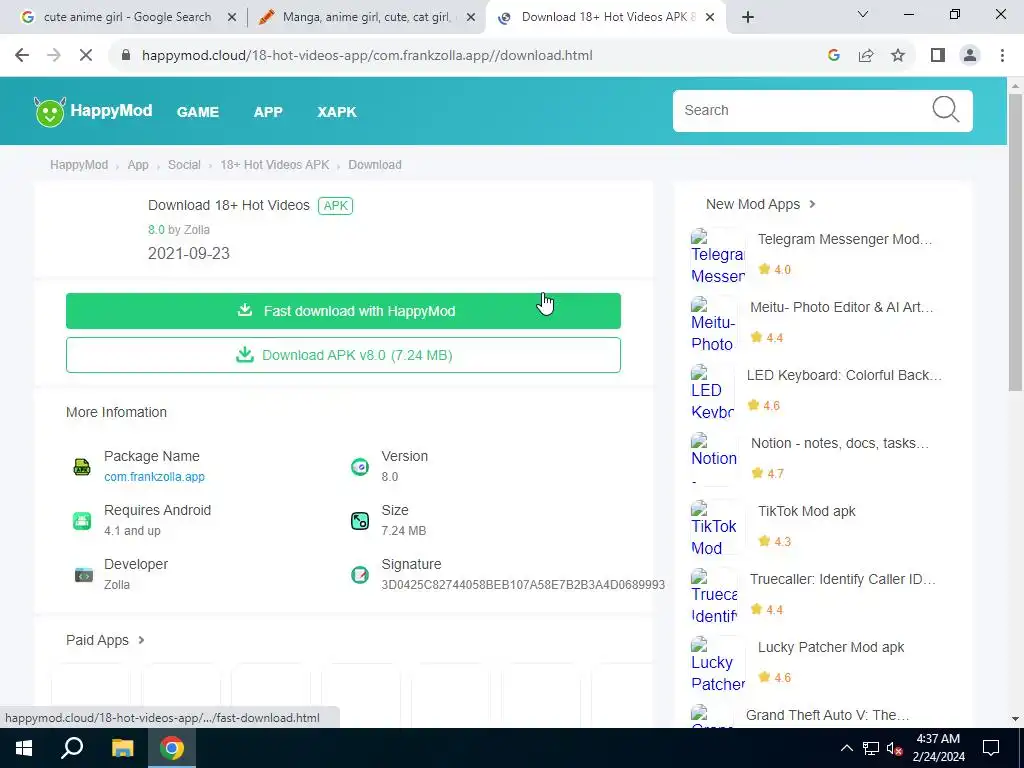Open Truecaller: Identify Caller ID listing
This screenshot has height=768, width=1024.
(x=843, y=579)
